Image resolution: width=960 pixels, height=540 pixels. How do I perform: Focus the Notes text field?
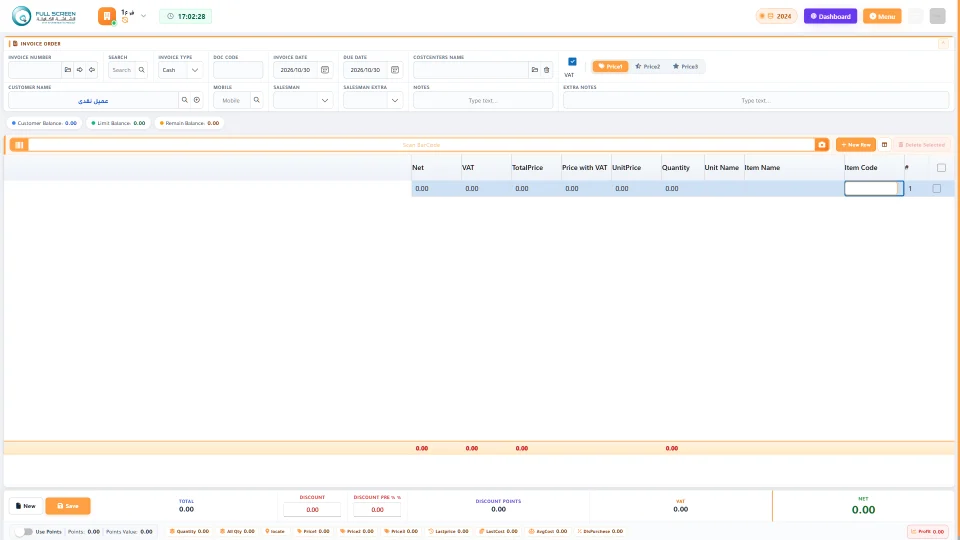[483, 100]
